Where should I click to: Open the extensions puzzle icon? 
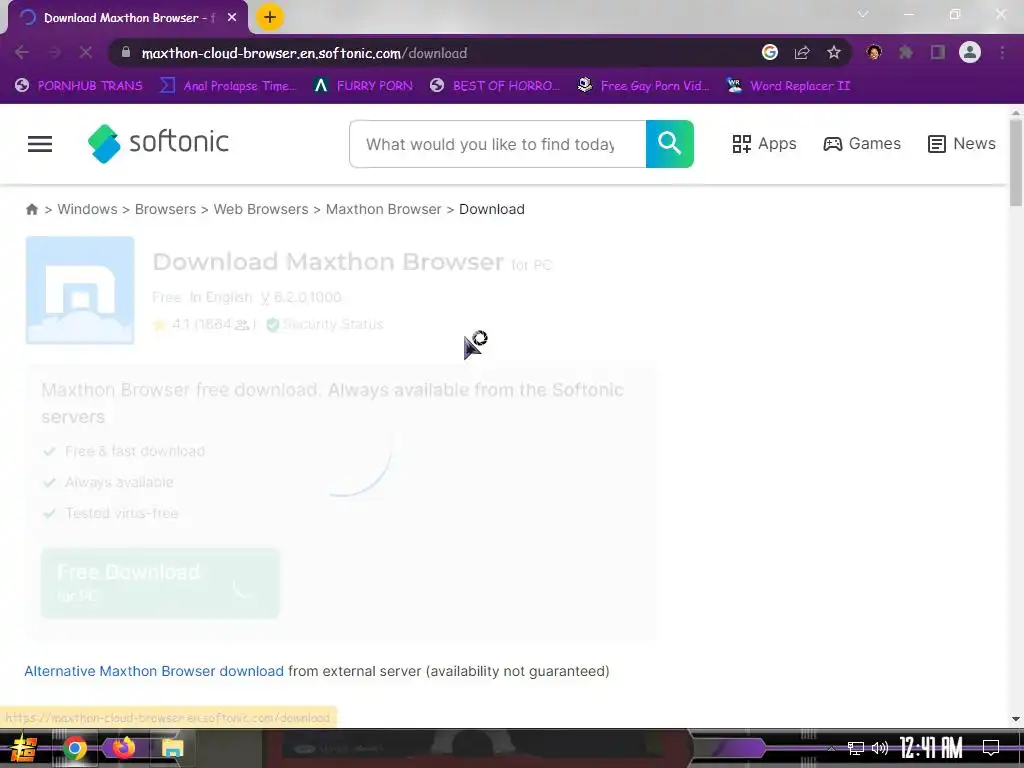point(906,52)
